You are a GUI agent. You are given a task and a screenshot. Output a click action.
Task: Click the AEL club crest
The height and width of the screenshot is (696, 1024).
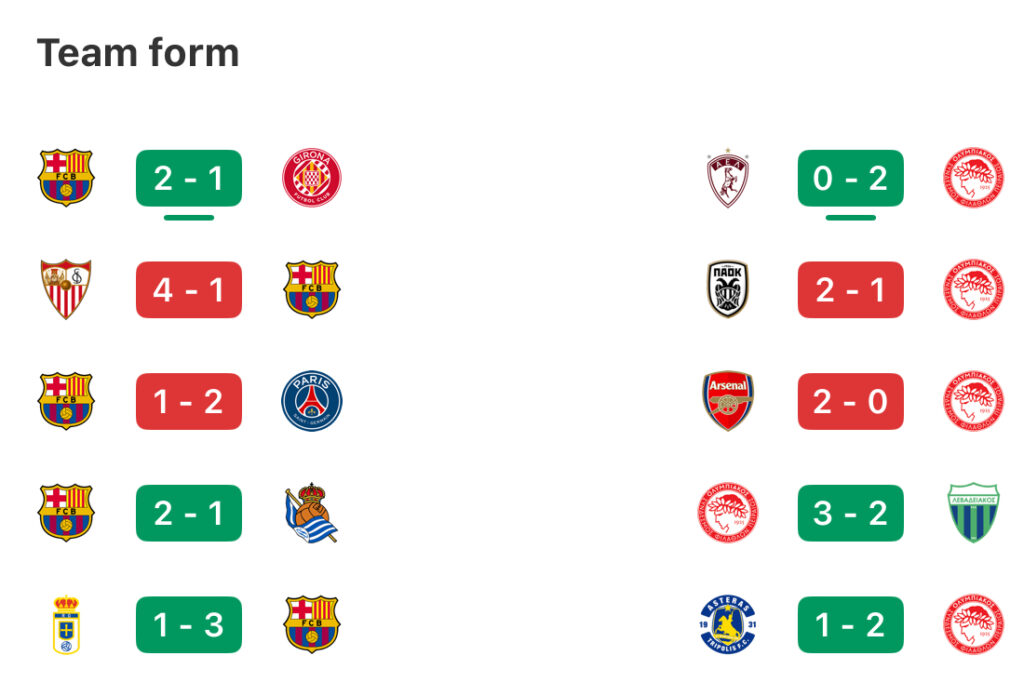728,178
